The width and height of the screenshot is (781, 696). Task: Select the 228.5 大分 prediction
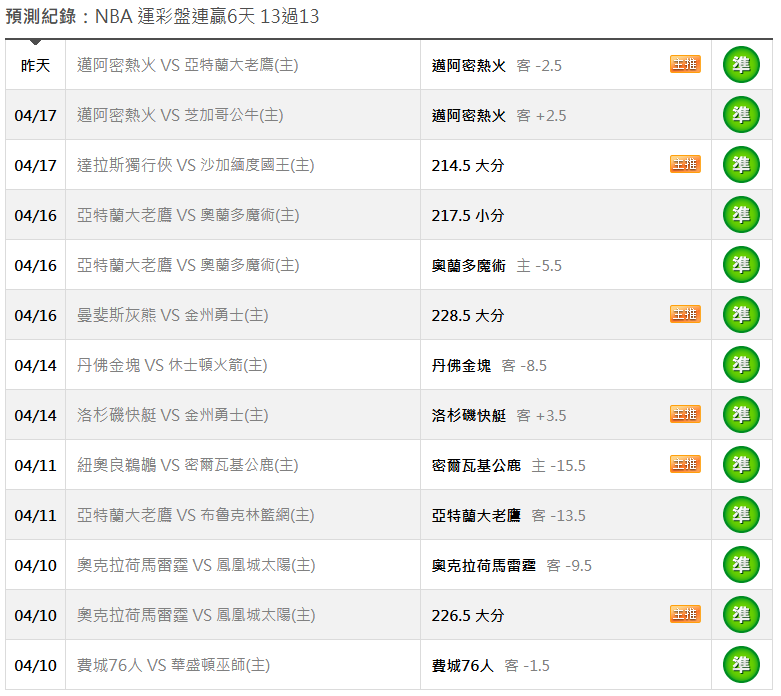[x=468, y=316]
